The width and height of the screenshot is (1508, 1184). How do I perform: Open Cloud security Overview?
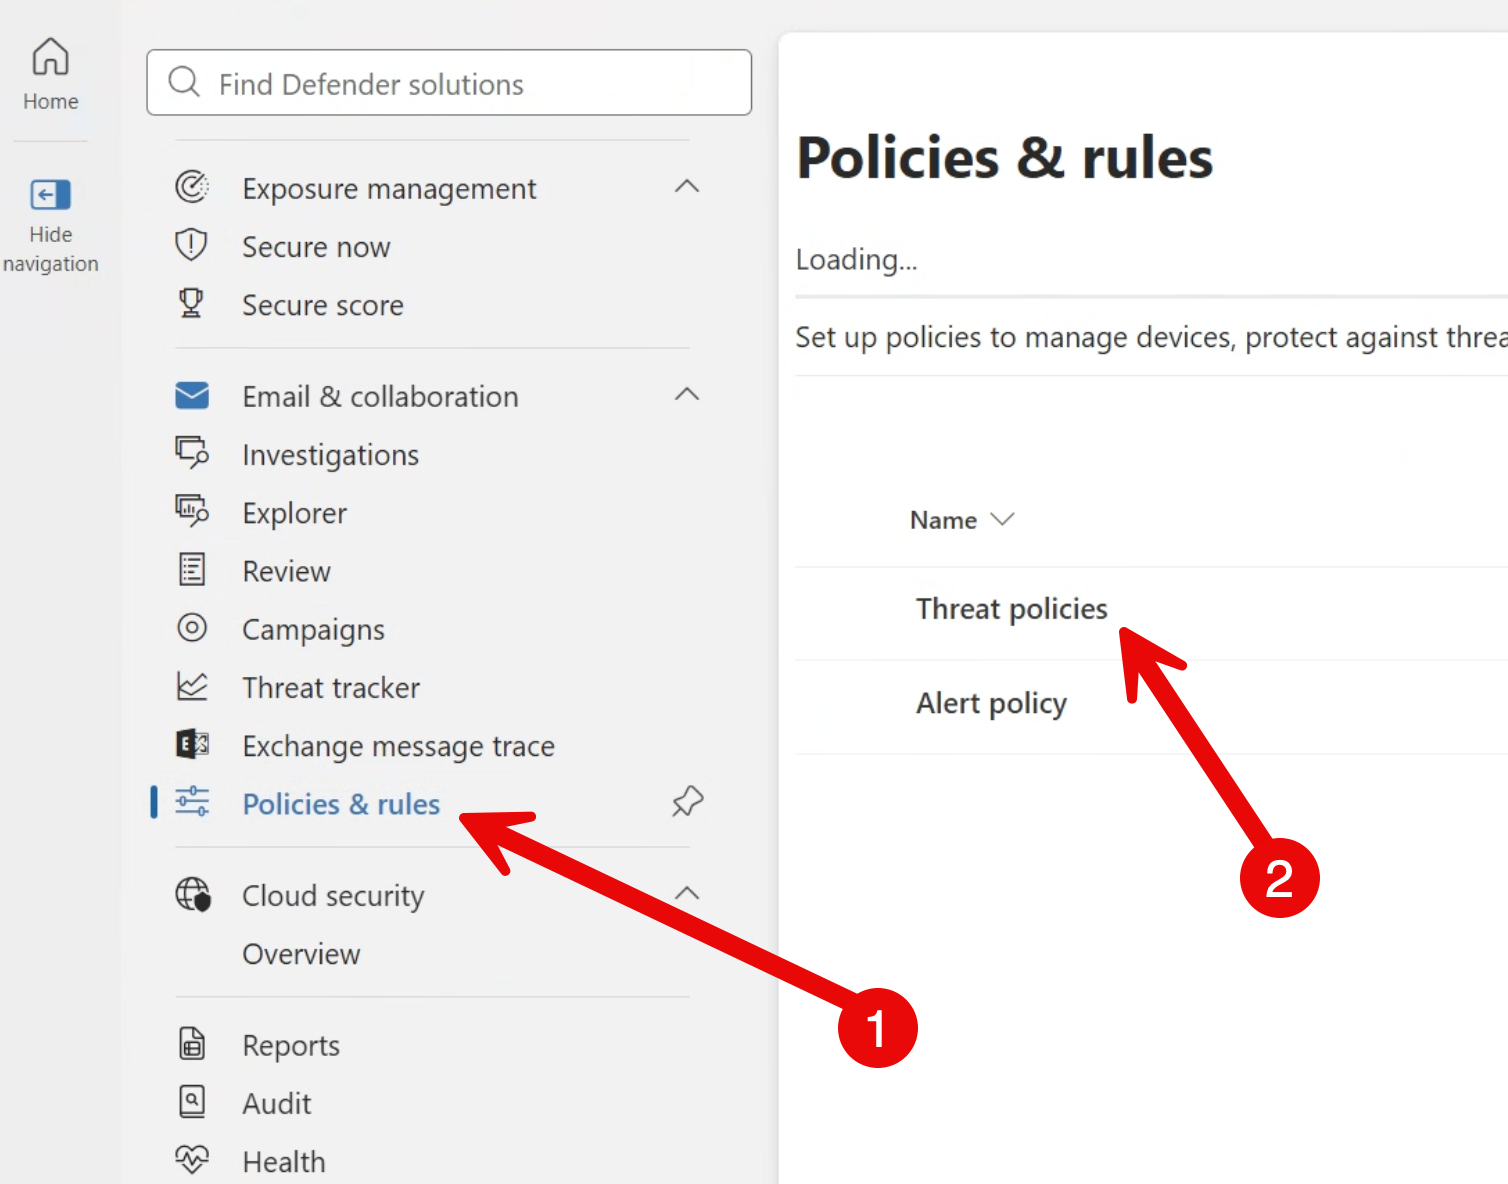click(301, 954)
